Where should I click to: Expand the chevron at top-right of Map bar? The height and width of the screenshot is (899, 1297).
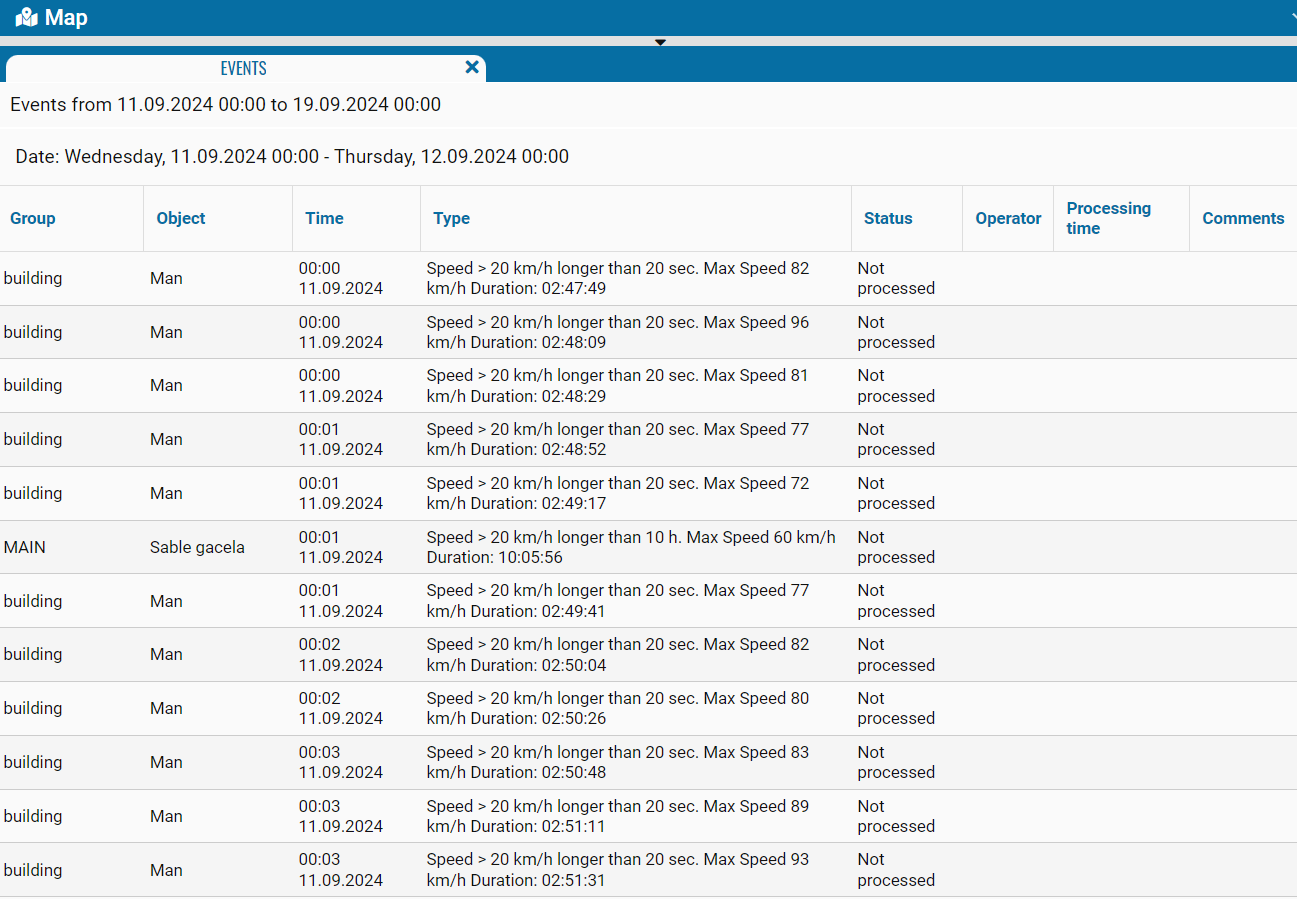[1290, 17]
